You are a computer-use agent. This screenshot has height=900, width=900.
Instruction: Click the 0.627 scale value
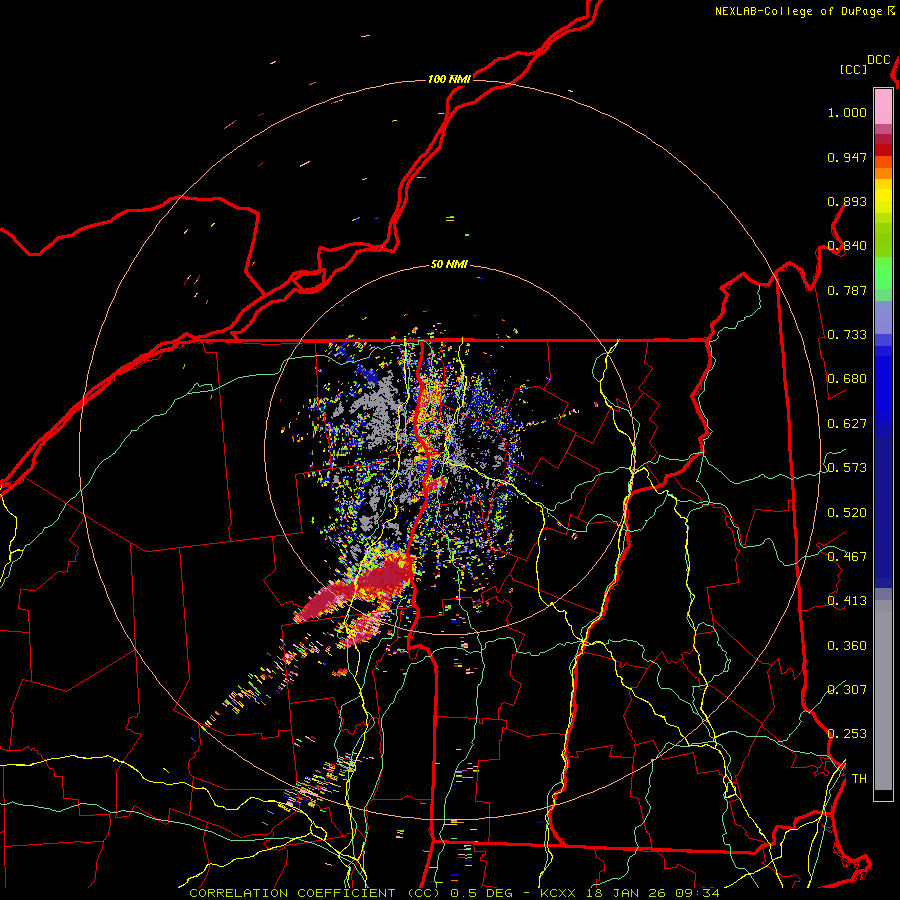click(847, 424)
